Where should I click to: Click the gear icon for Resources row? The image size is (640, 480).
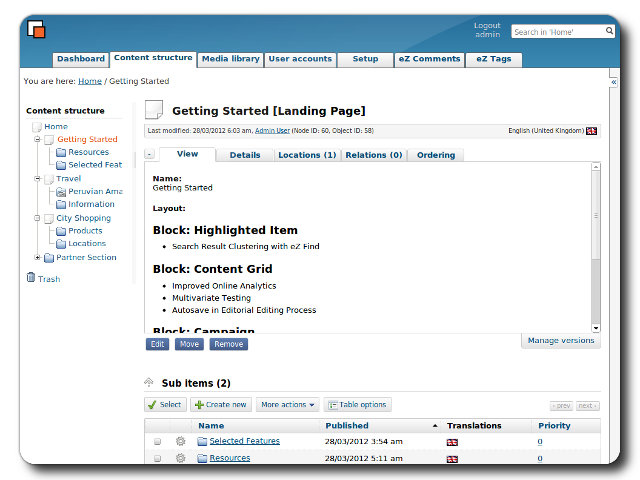181,458
